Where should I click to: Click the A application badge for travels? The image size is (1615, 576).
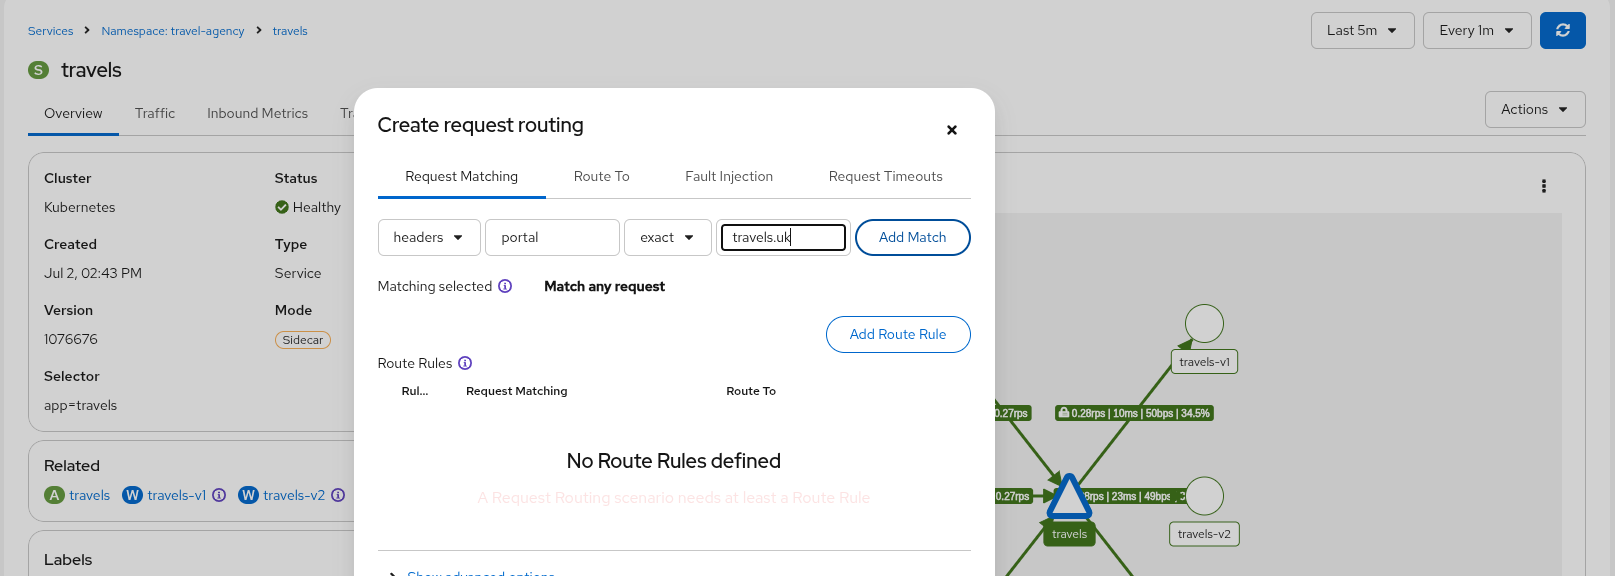(55, 495)
